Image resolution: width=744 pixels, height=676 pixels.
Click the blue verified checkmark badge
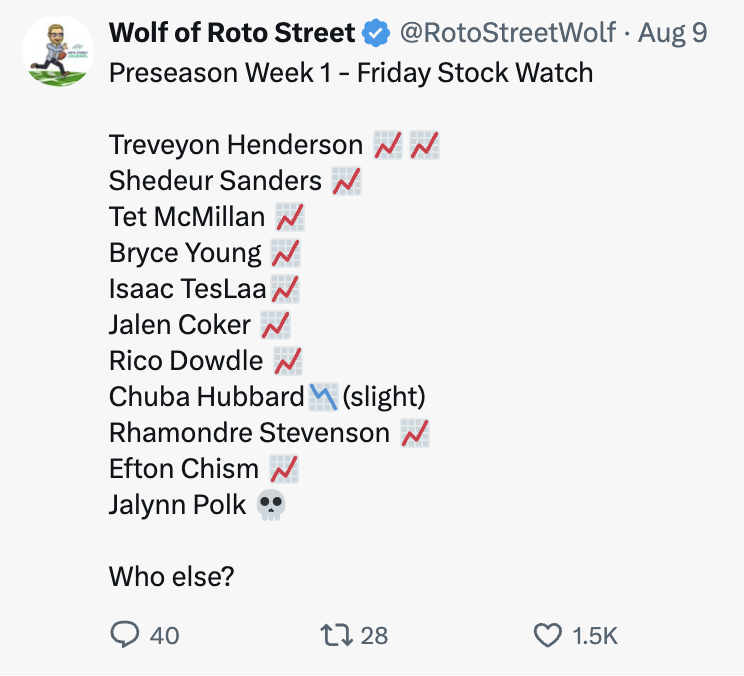[376, 33]
